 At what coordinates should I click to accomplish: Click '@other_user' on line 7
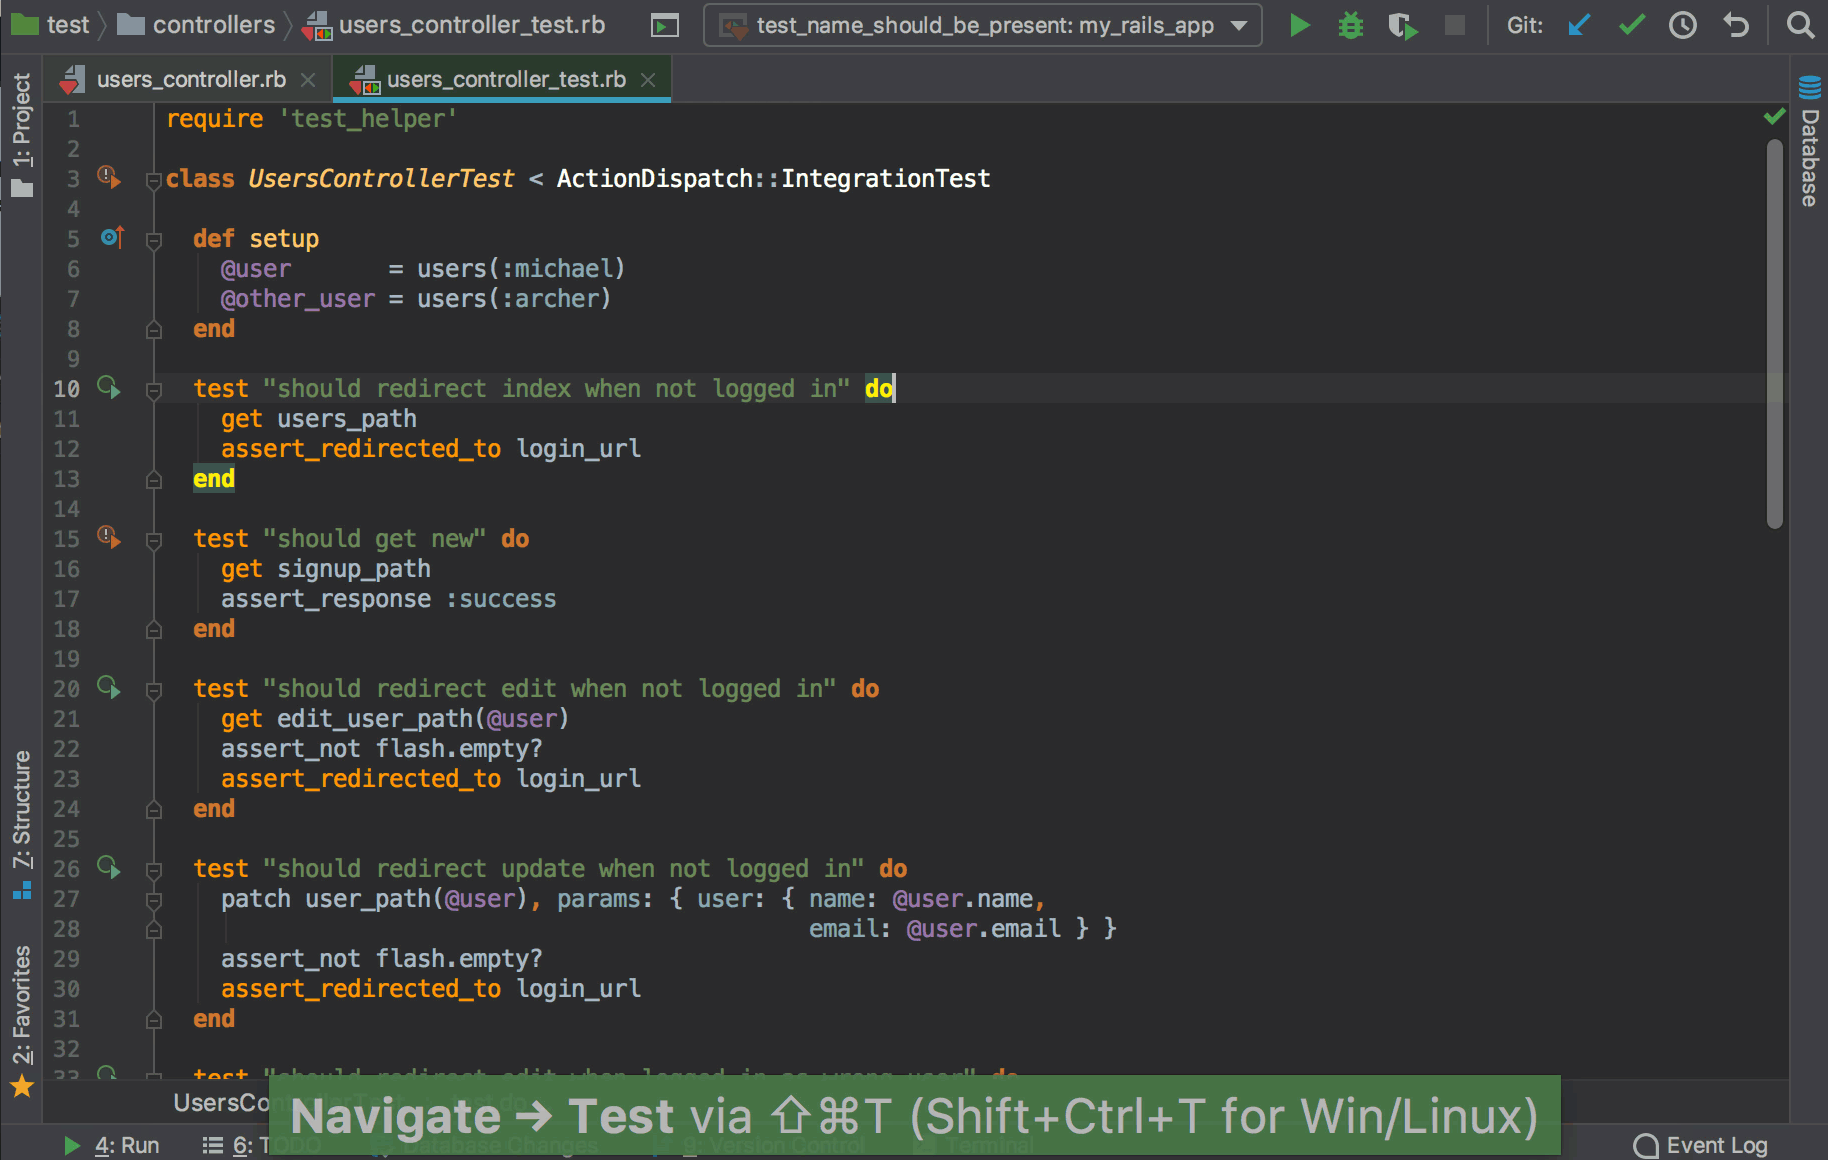point(298,299)
